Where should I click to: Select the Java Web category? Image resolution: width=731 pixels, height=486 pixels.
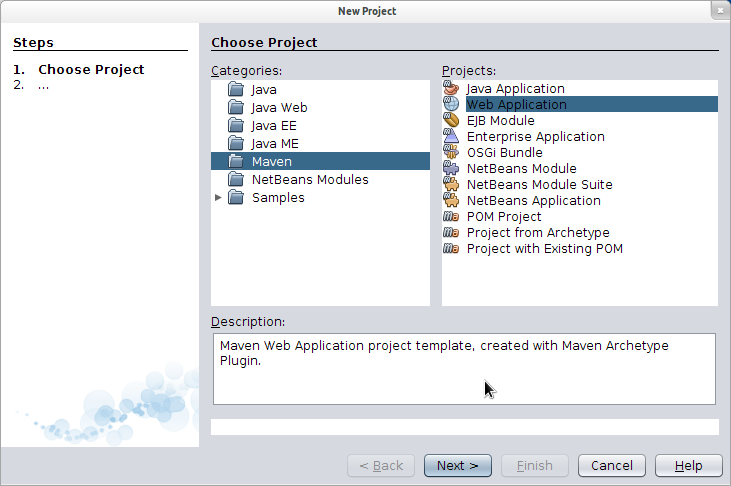[279, 108]
